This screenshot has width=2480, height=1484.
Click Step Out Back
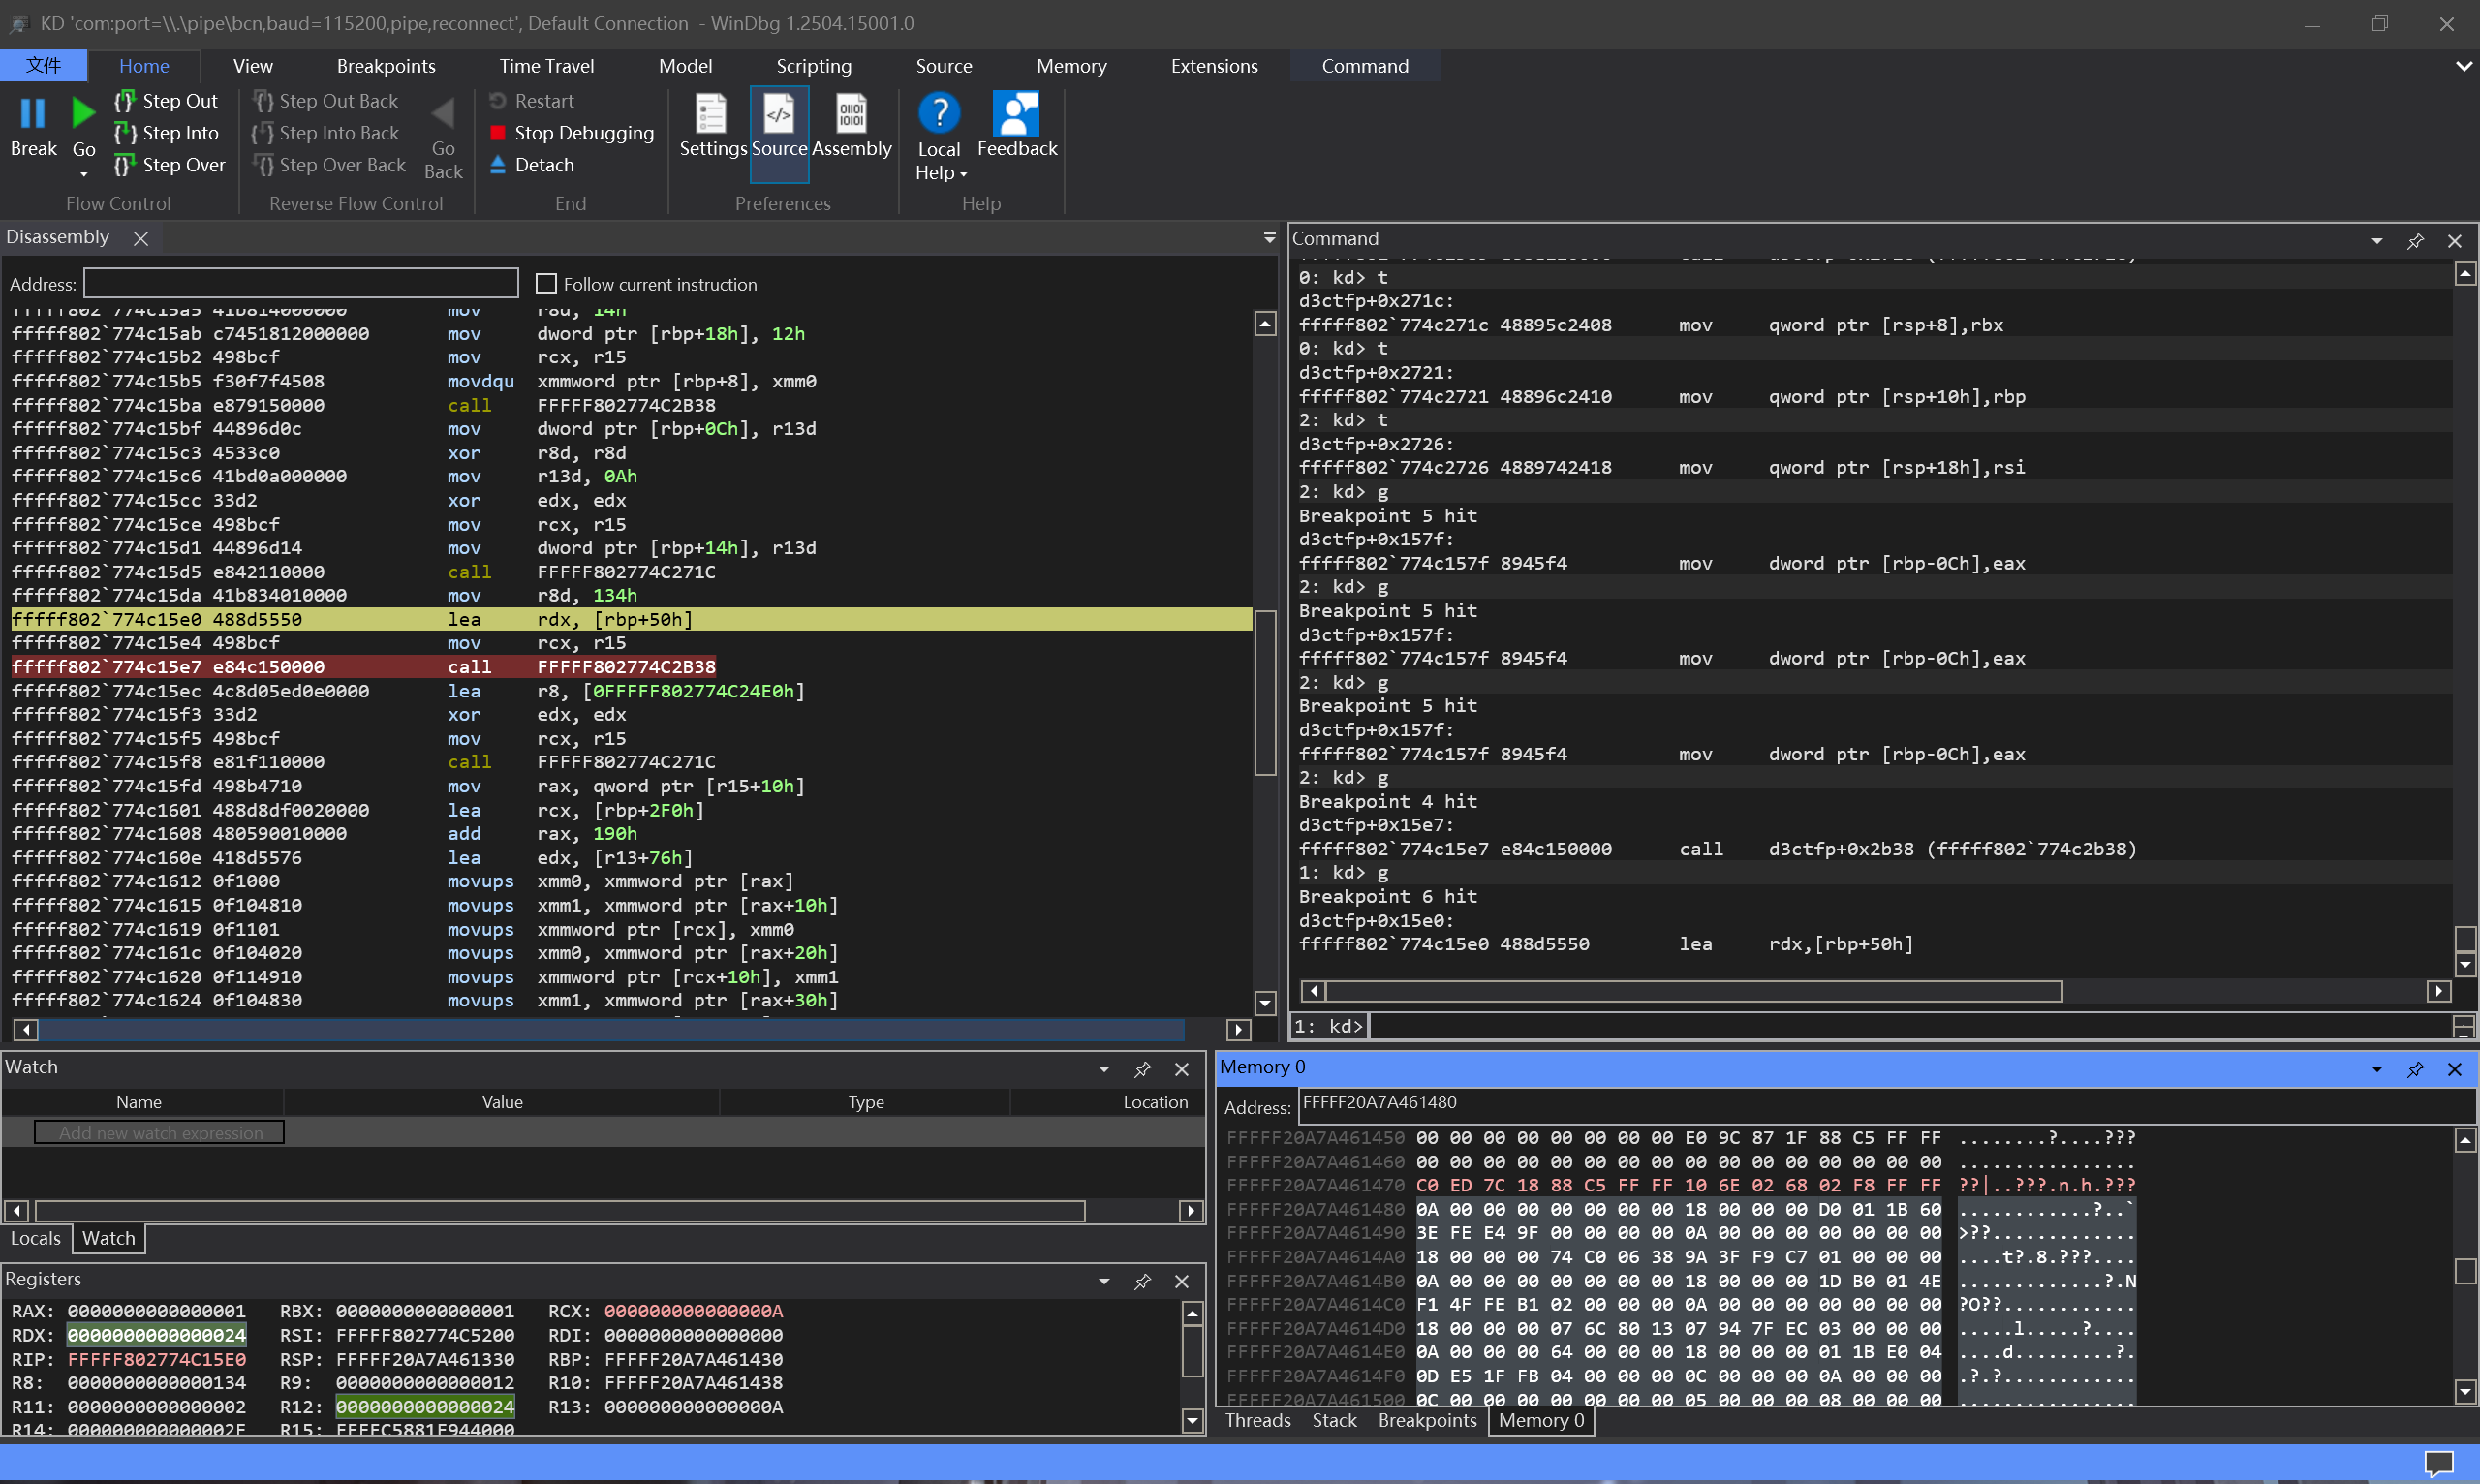tap(325, 101)
